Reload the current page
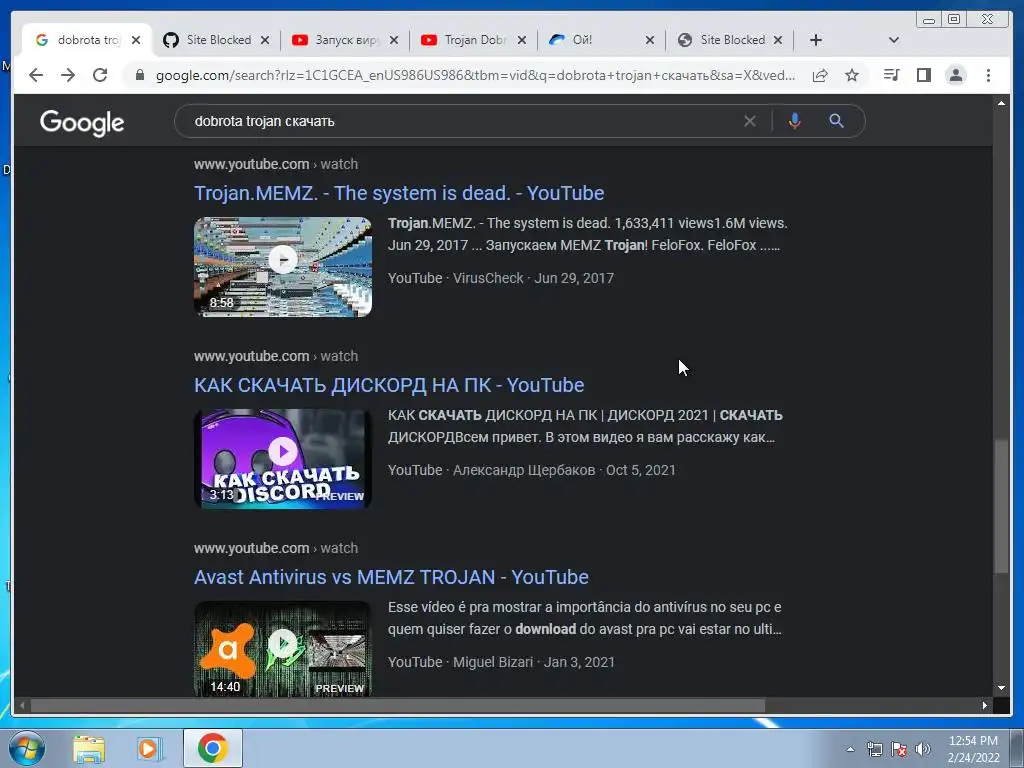The height and width of the screenshot is (768, 1024). (x=100, y=75)
